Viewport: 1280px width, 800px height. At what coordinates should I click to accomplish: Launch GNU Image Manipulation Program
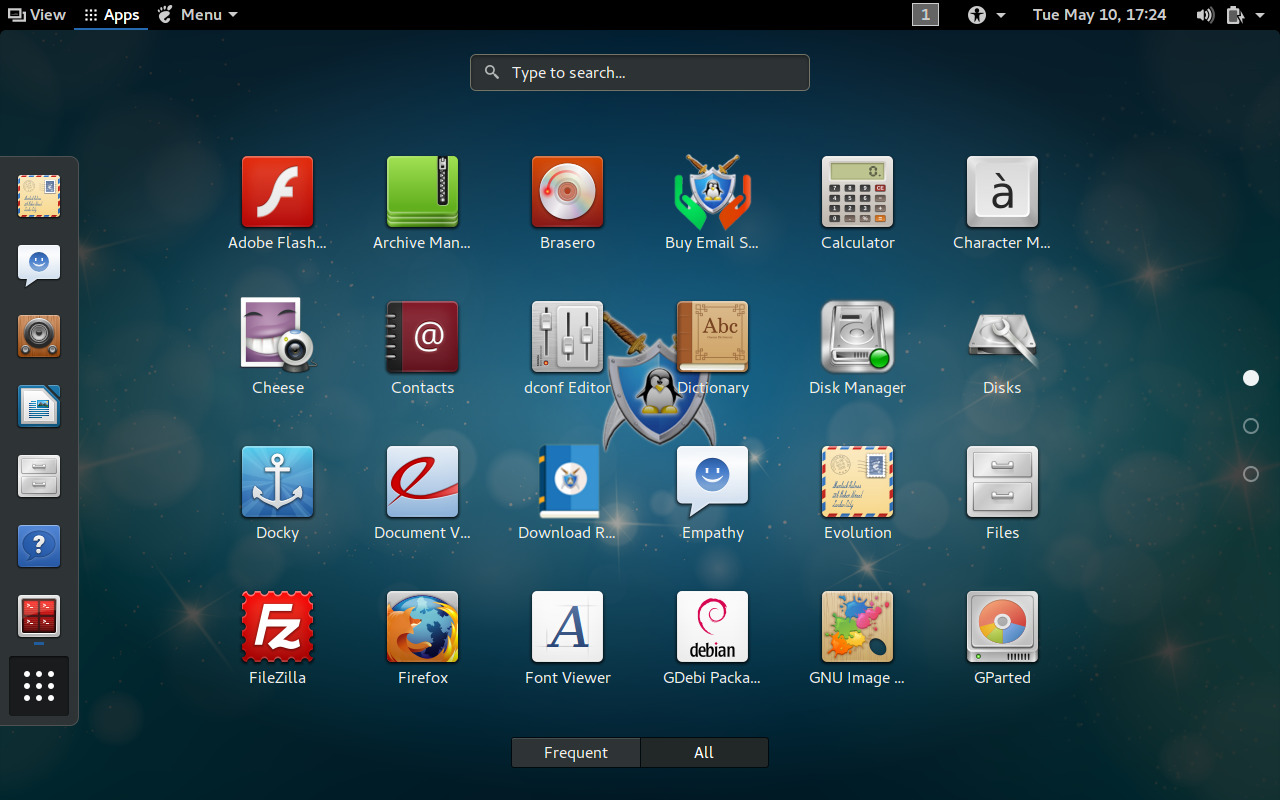pos(857,627)
